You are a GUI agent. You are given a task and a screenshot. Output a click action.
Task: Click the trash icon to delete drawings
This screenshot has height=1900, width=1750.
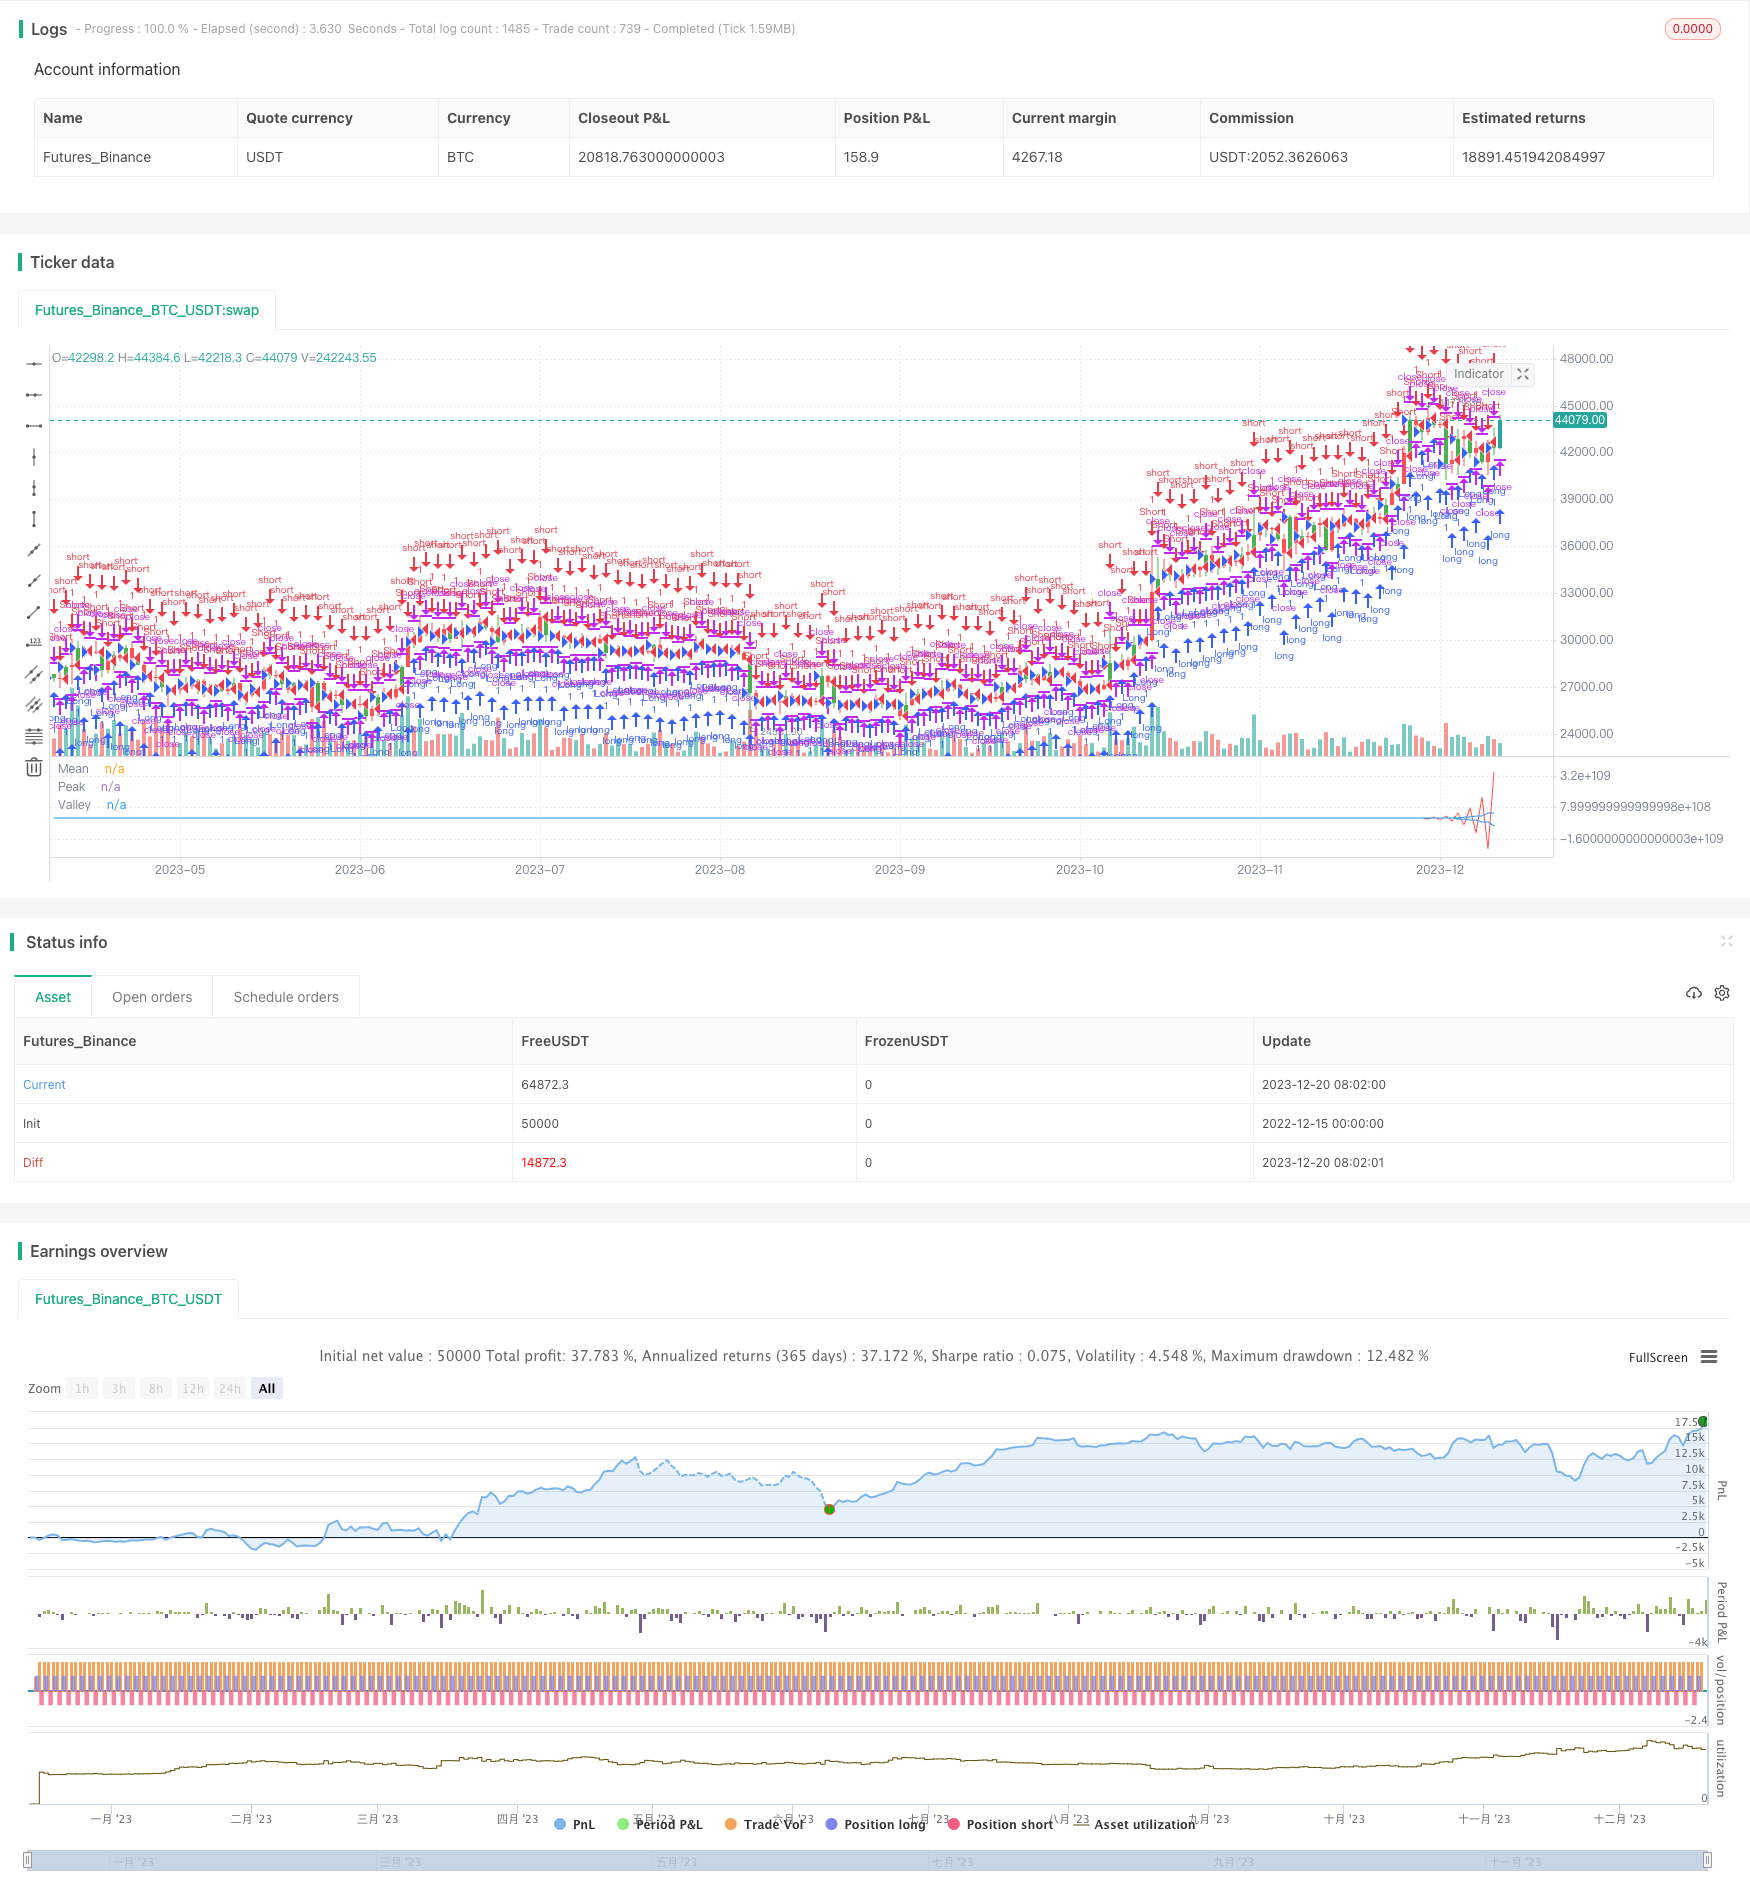(34, 767)
